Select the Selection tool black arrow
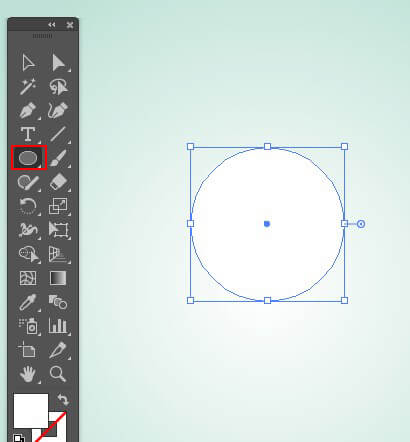The image size is (410, 442). pos(28,63)
